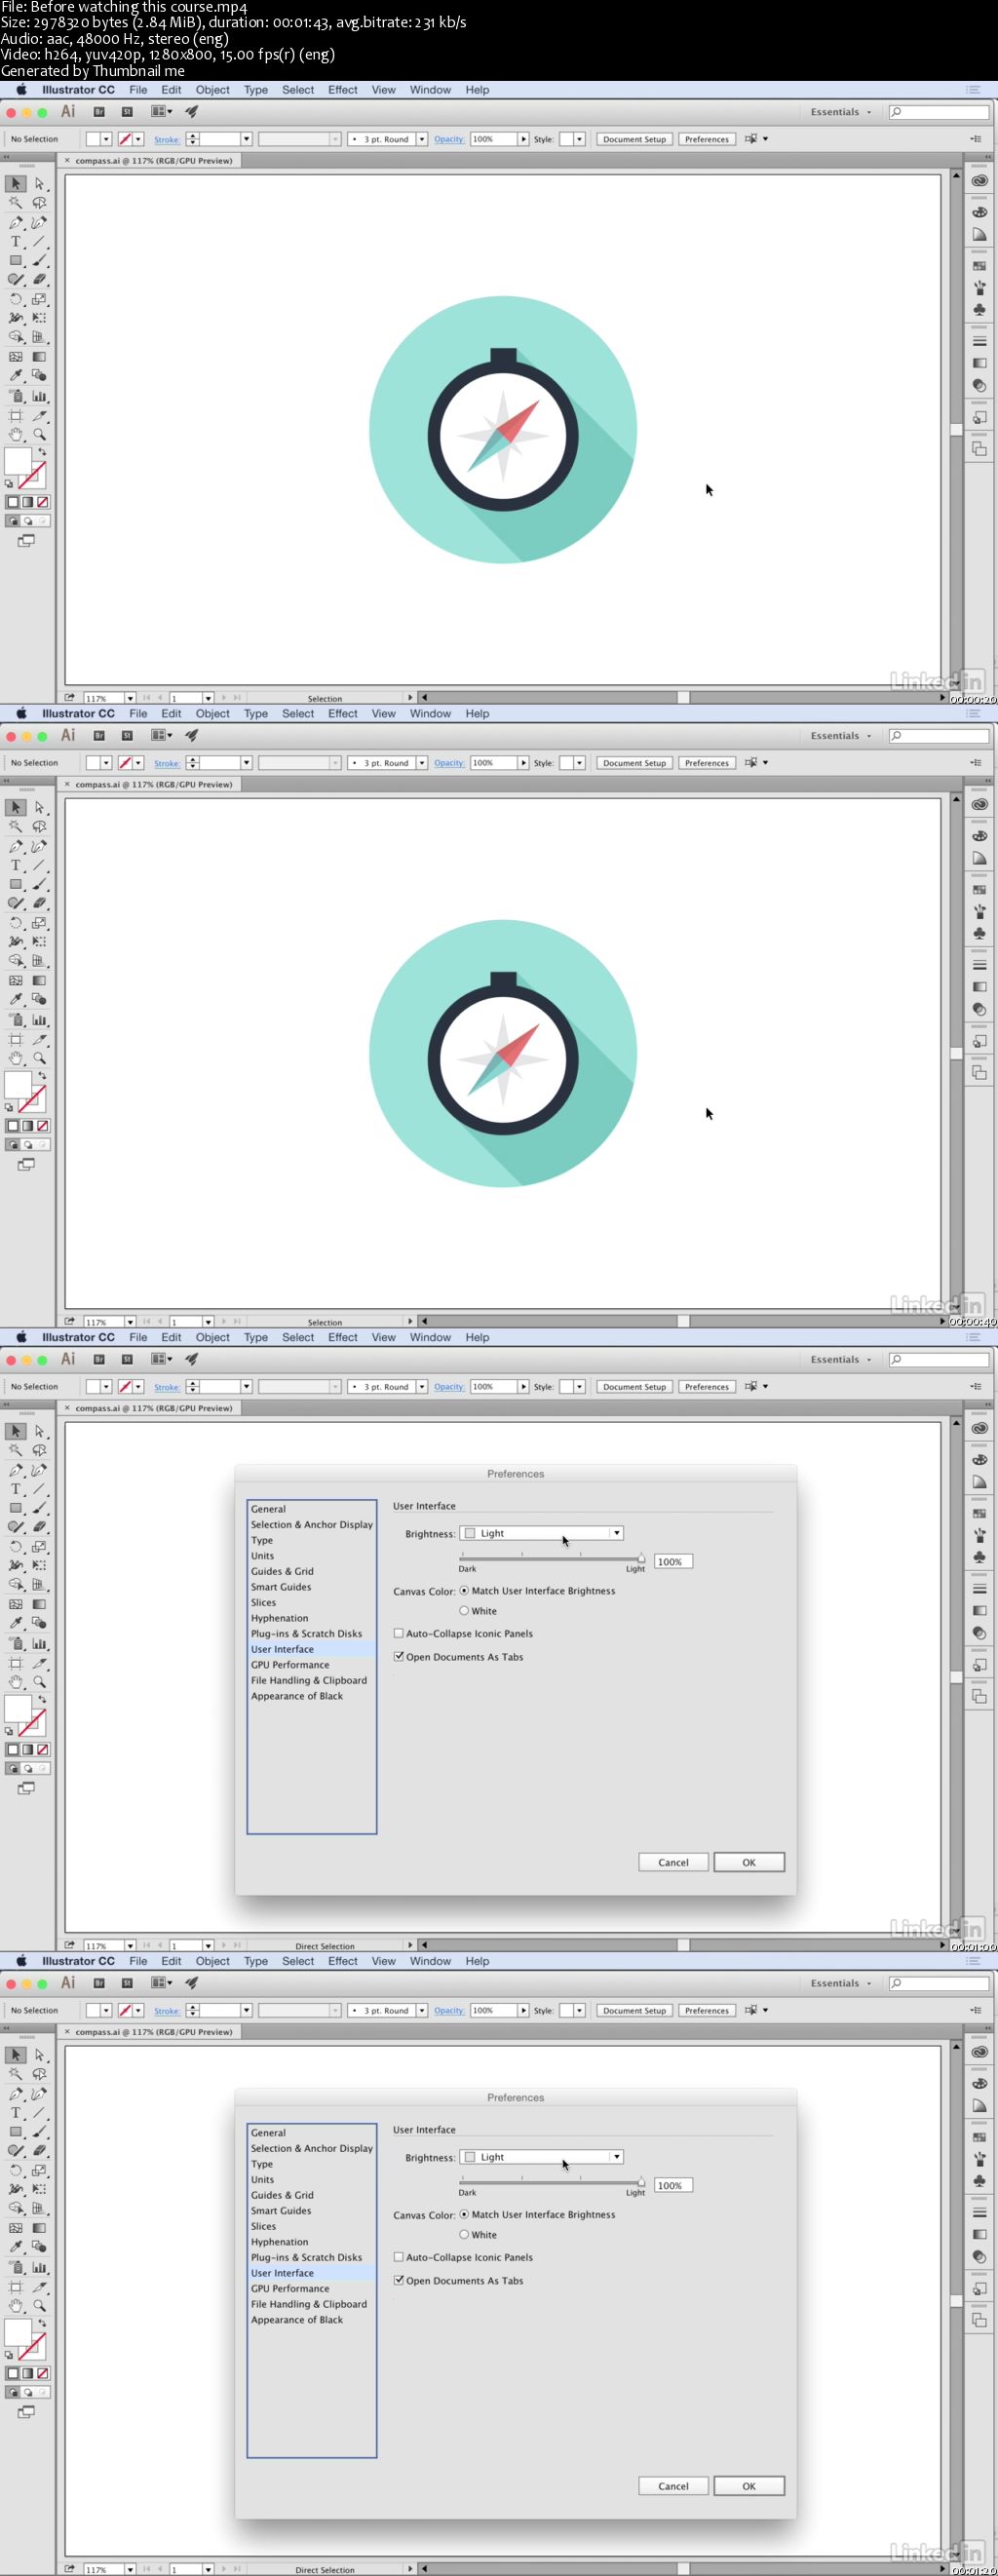Viewport: 998px width, 2576px height.
Task: Open the stroke weight dropdown in the second frame
Action: (246, 763)
